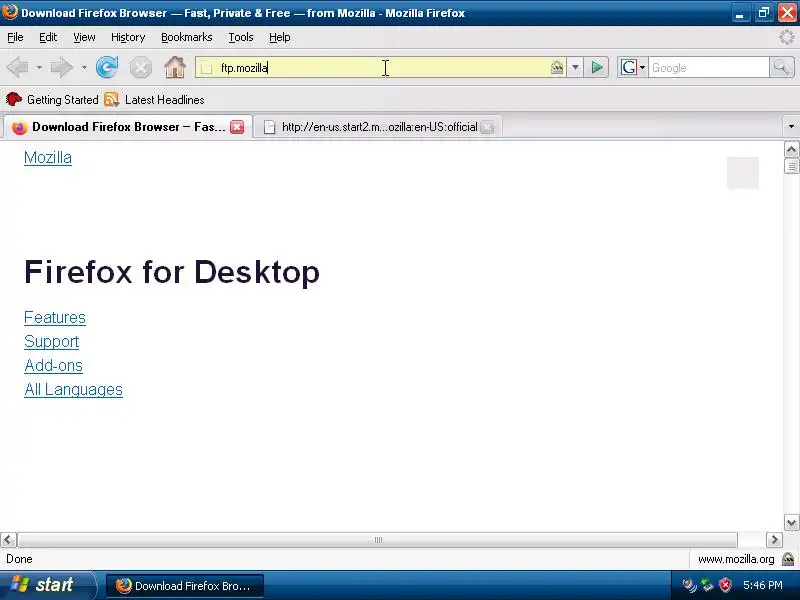The width and height of the screenshot is (800, 600).
Task: Click the Firefox favicon on first tab
Action: tap(19, 128)
